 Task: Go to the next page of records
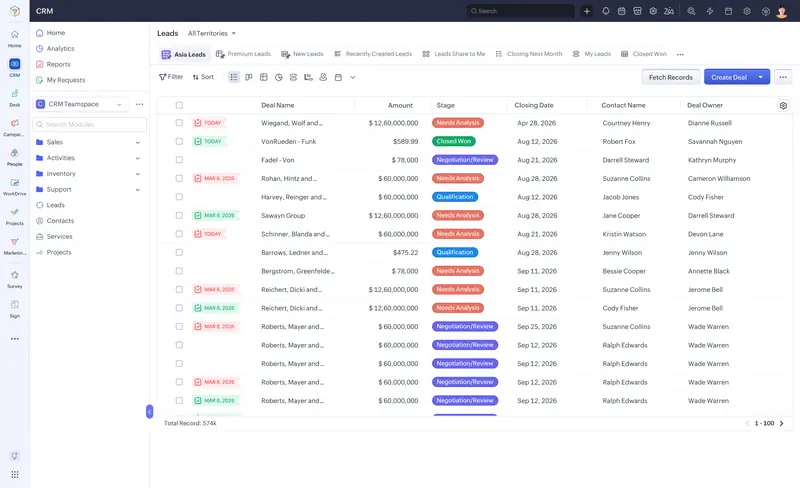coord(781,423)
